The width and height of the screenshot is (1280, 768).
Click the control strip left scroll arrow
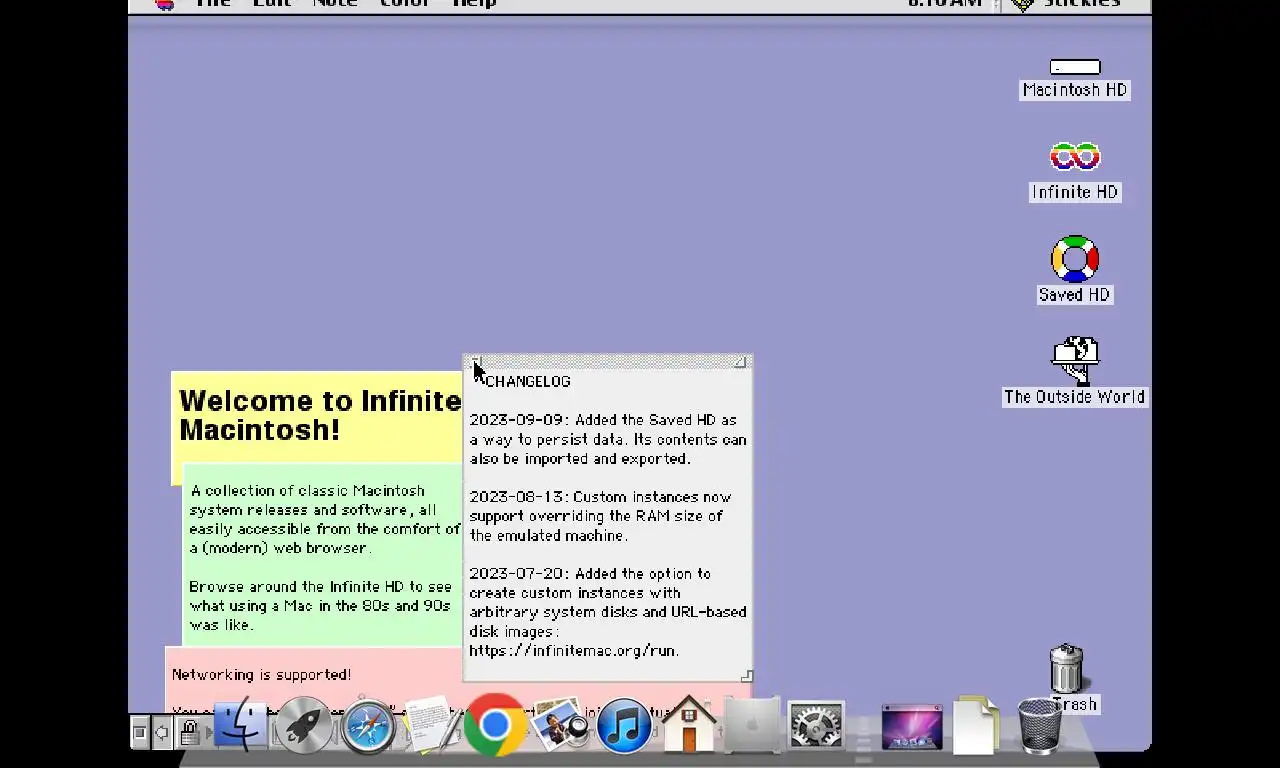click(x=161, y=733)
